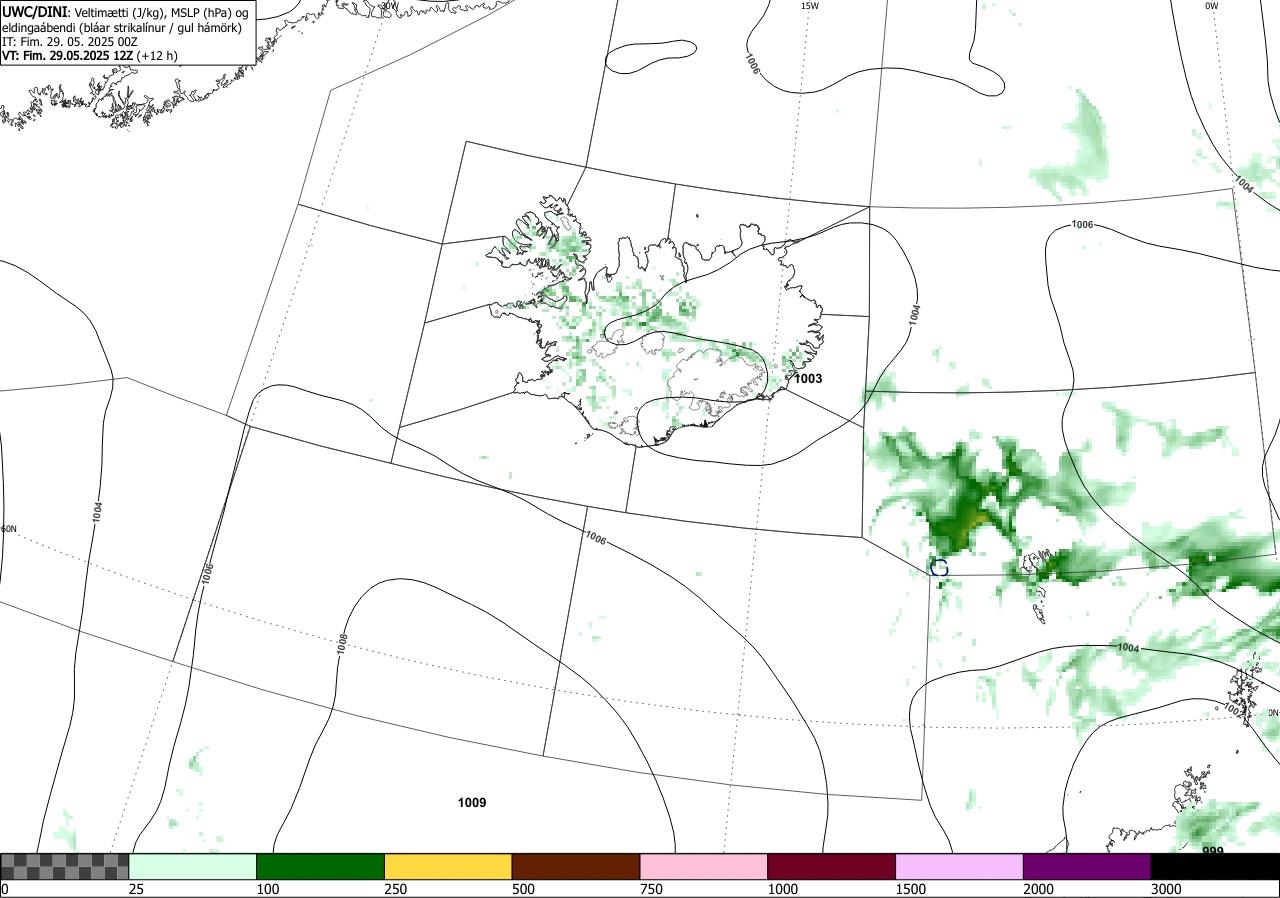Pick the brown 500–750 legend swatch
The image size is (1280, 898).
click(x=576, y=866)
